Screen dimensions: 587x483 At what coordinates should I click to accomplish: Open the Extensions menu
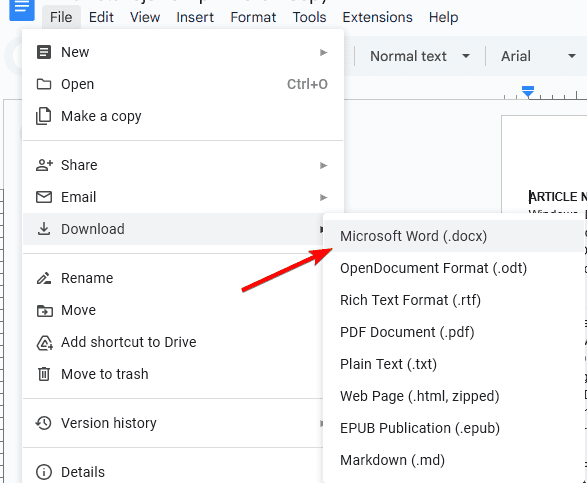(x=377, y=17)
